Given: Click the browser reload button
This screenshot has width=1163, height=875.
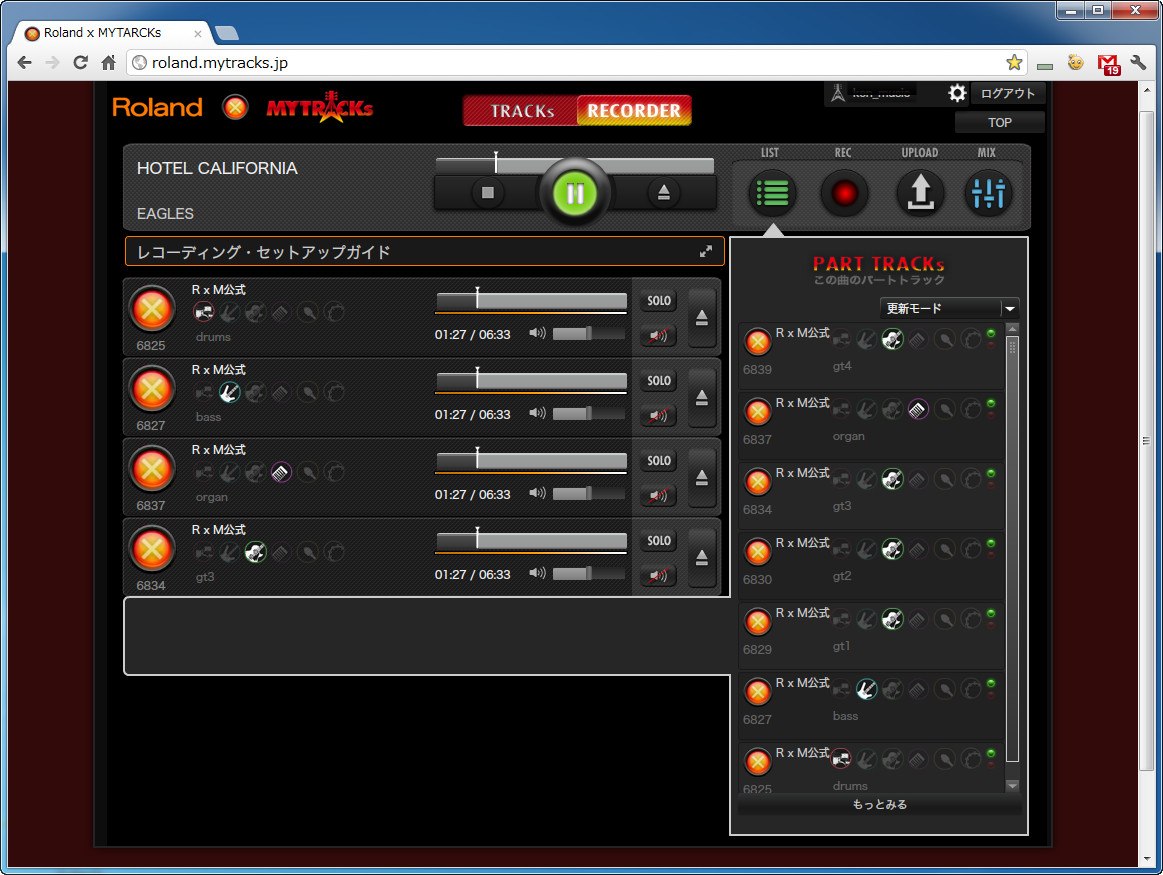Looking at the screenshot, I should click(x=81, y=62).
